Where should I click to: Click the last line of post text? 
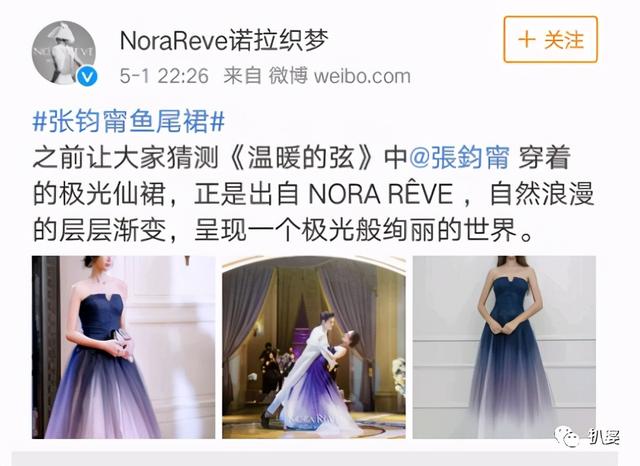click(283, 231)
